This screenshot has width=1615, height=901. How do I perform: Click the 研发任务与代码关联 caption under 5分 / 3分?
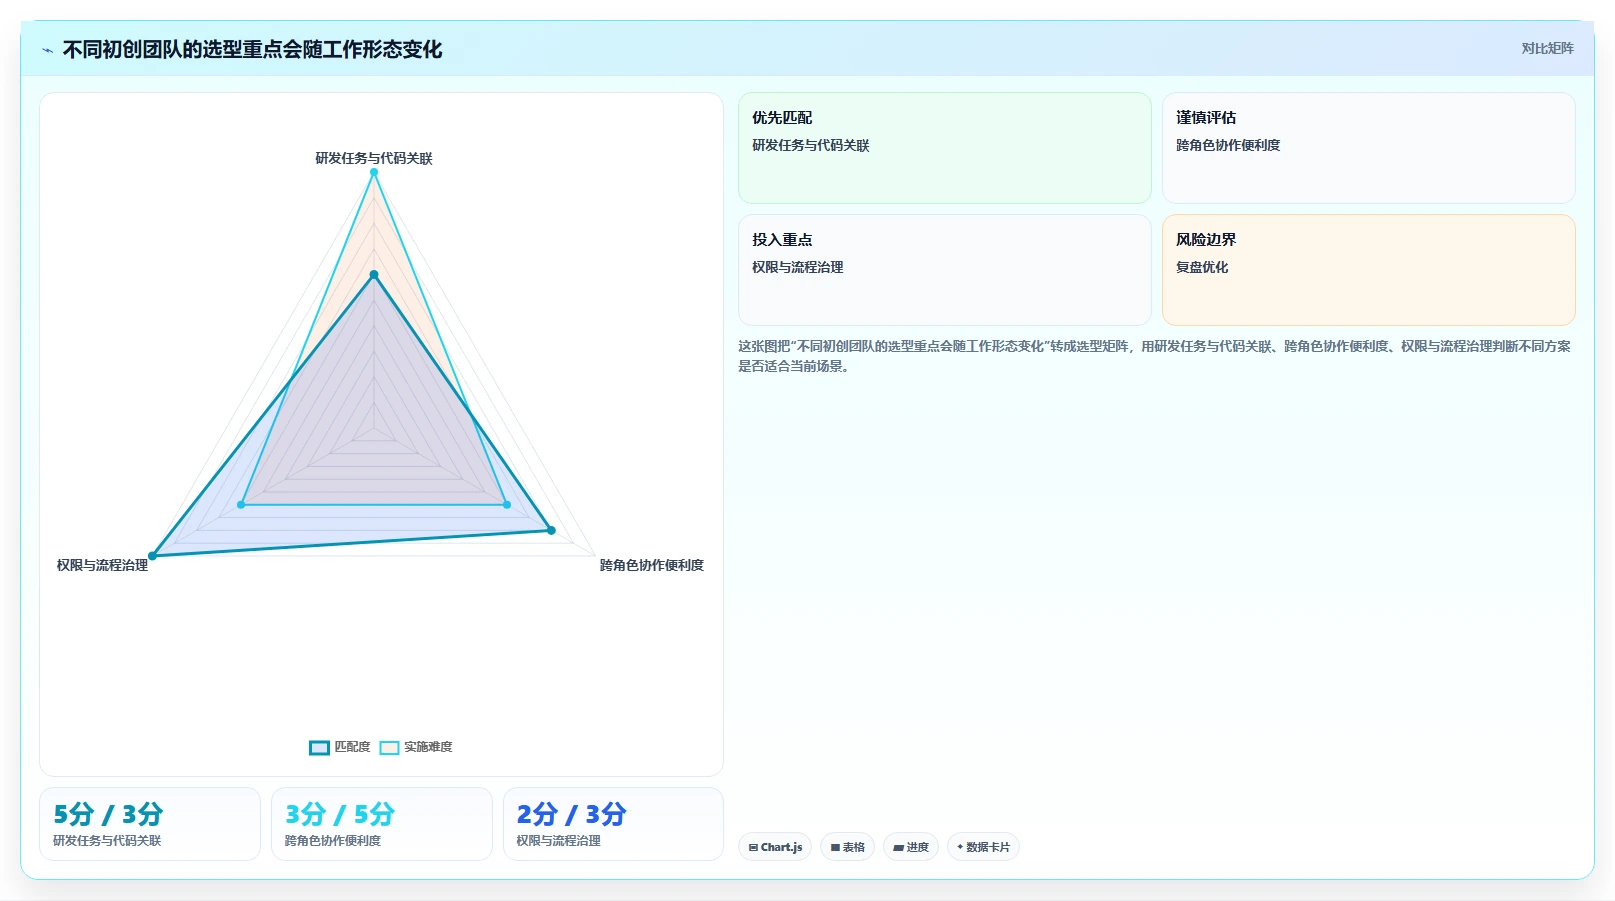107,841
